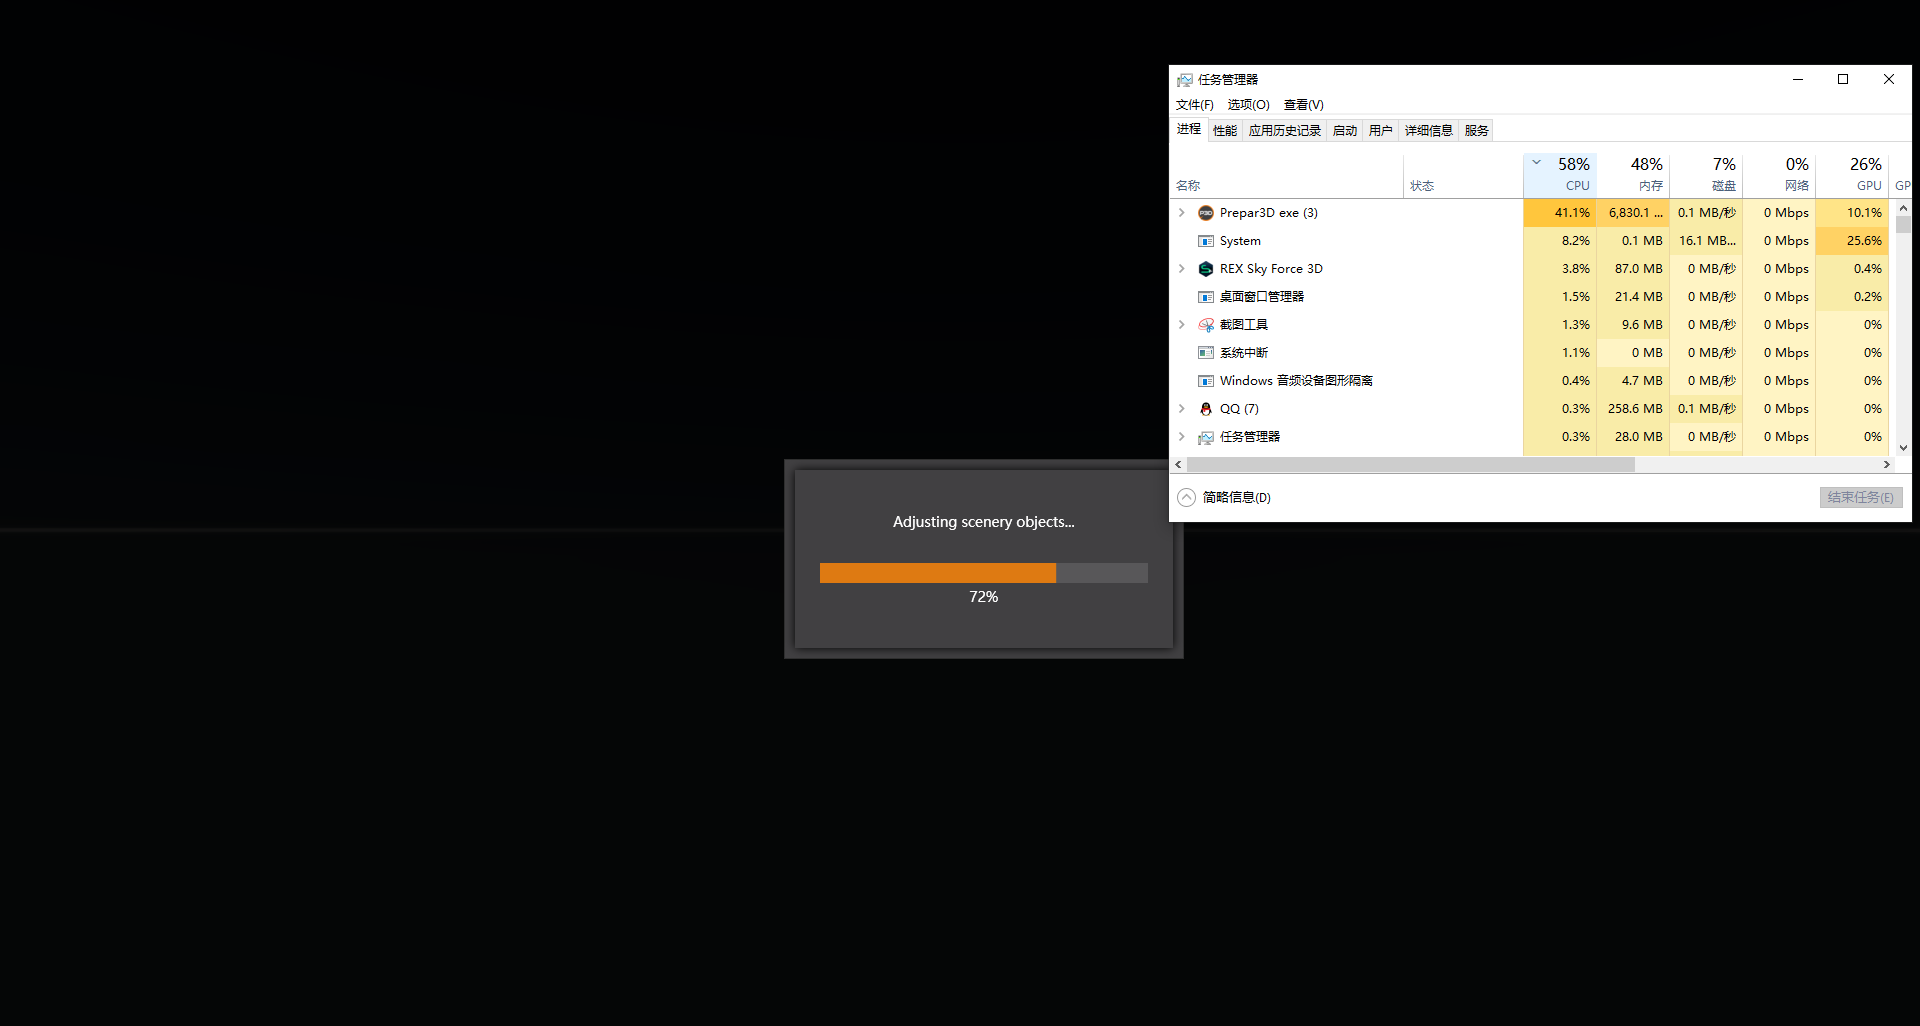Switch to the 详细信息 tab
Screen dimensions: 1920x1026
1428,131
